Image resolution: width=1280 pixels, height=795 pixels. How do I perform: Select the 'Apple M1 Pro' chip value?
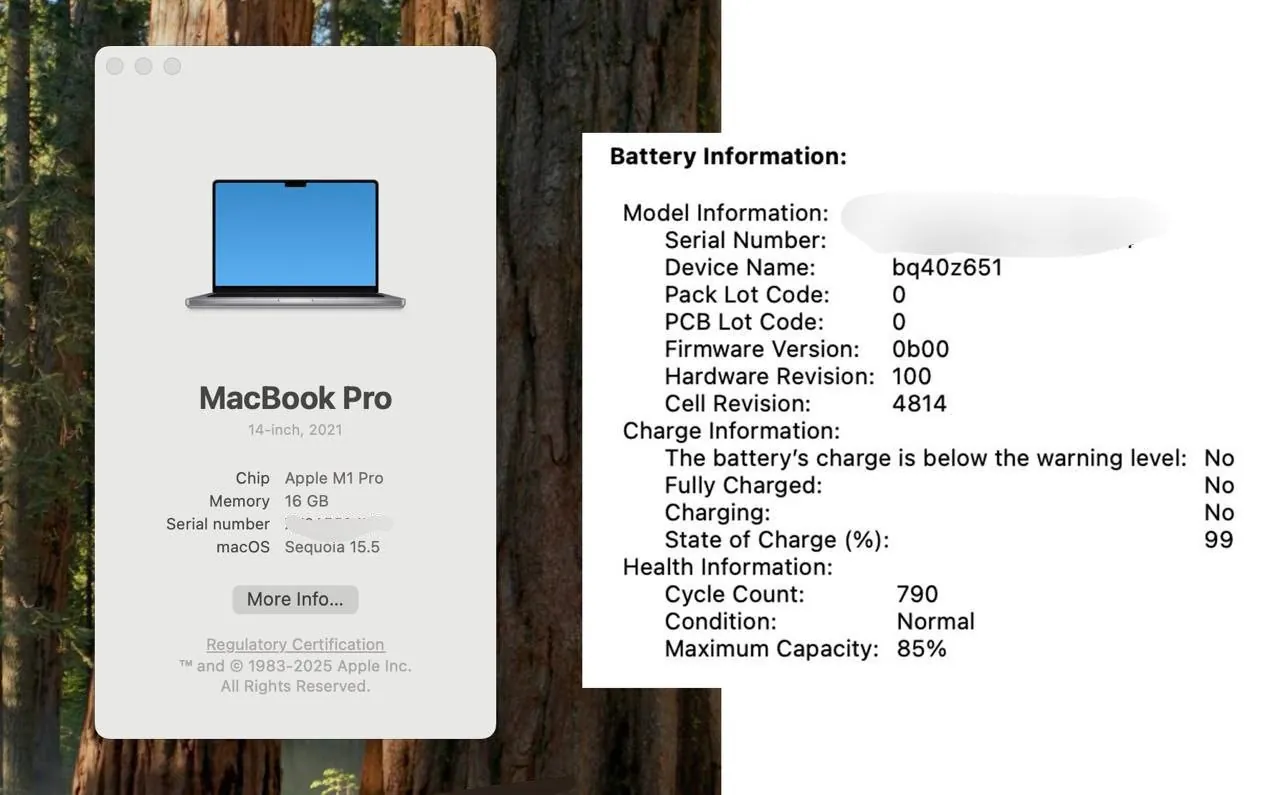point(334,478)
